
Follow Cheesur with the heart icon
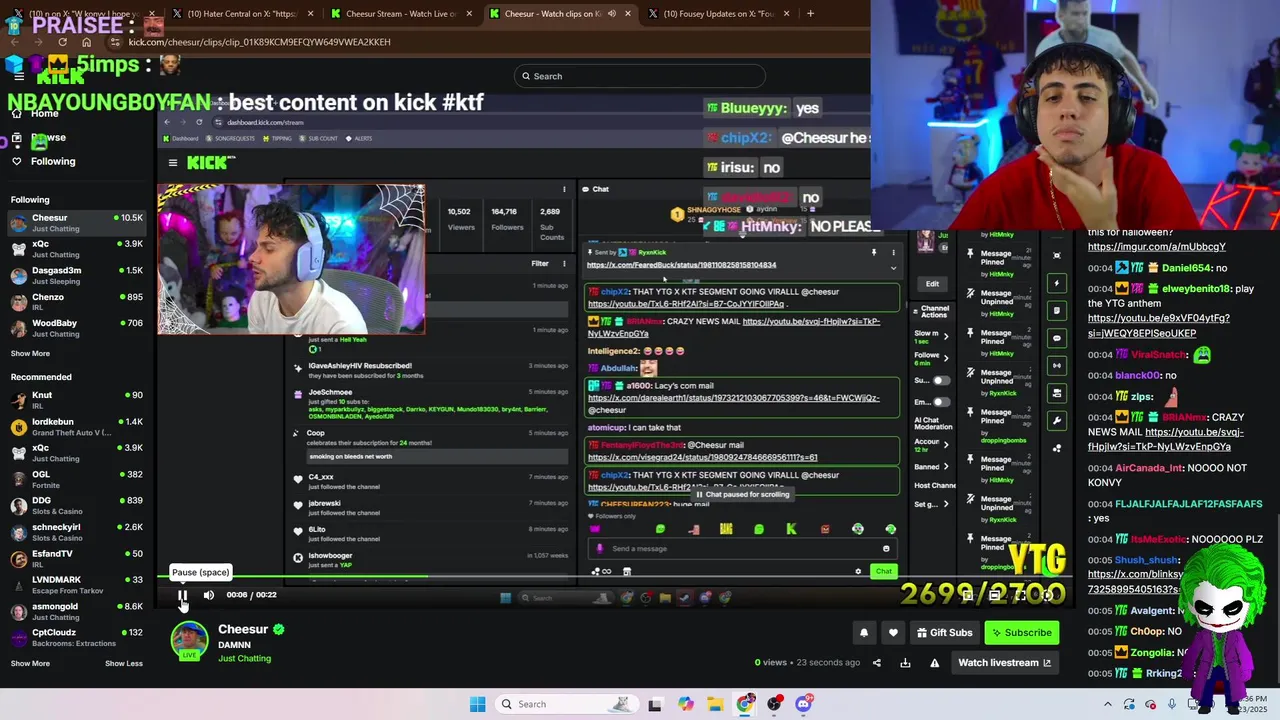tap(893, 632)
